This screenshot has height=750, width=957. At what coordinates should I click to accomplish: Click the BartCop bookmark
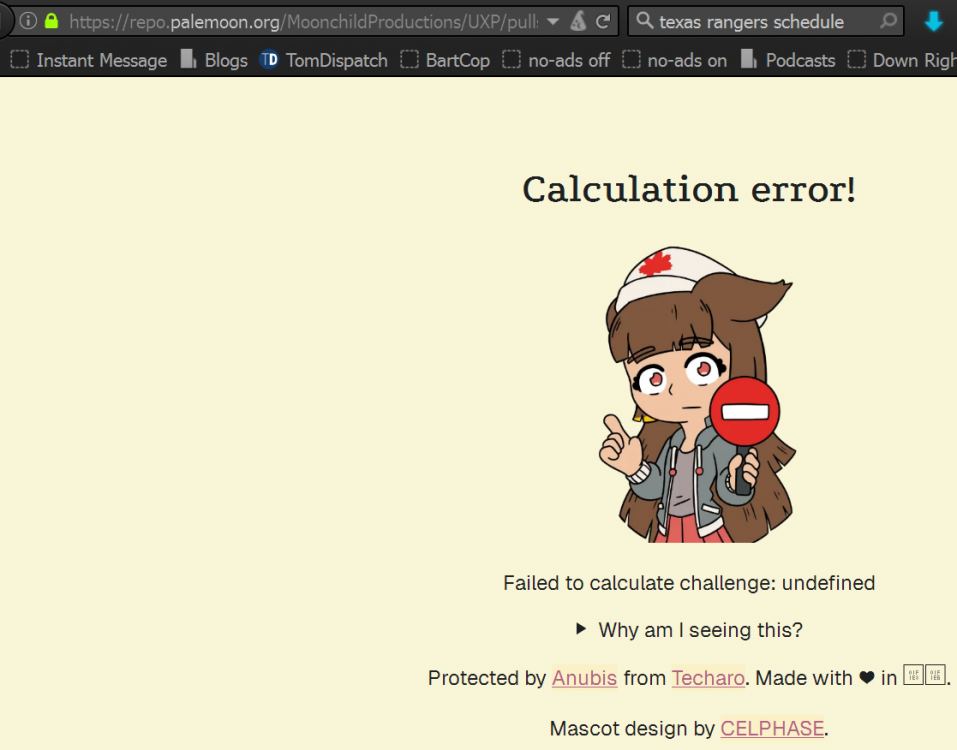click(x=445, y=60)
